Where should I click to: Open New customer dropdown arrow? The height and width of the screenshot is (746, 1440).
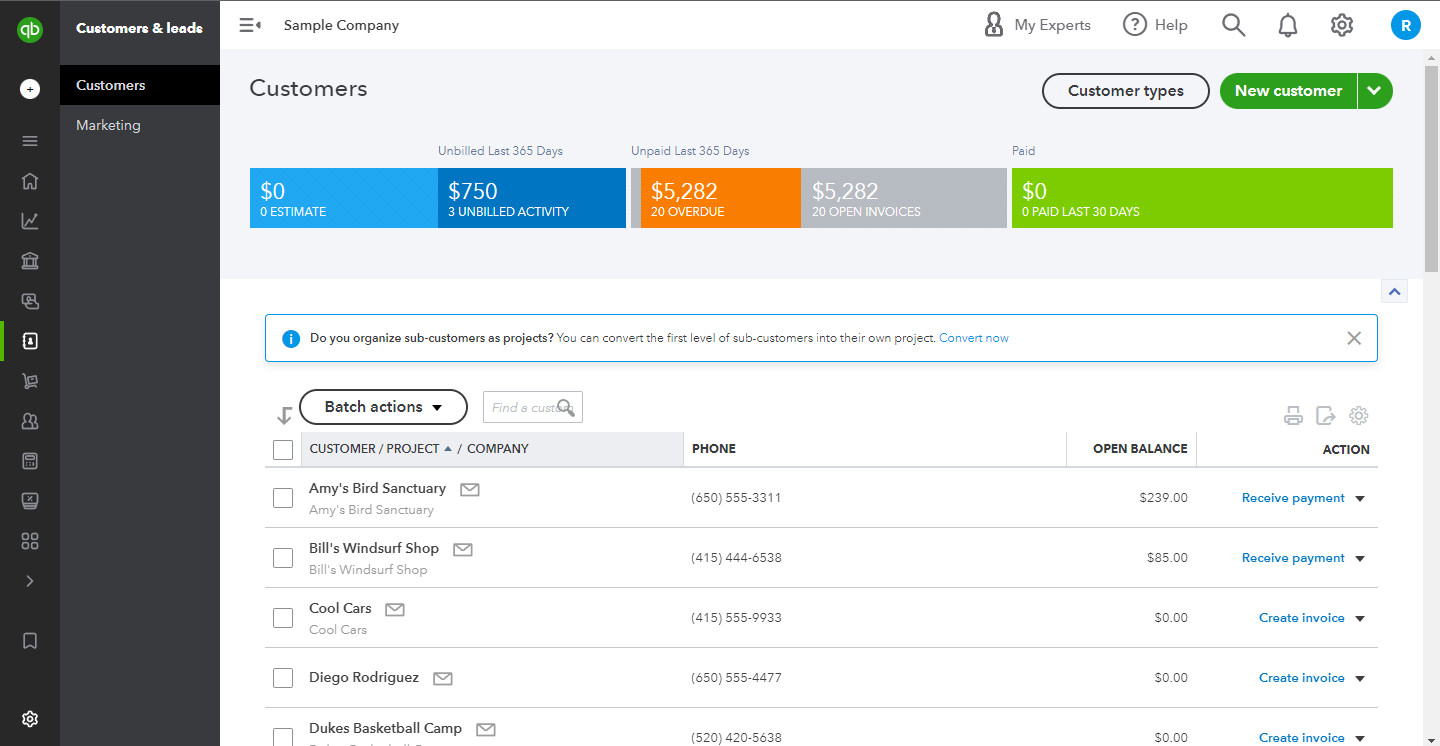coord(1375,91)
